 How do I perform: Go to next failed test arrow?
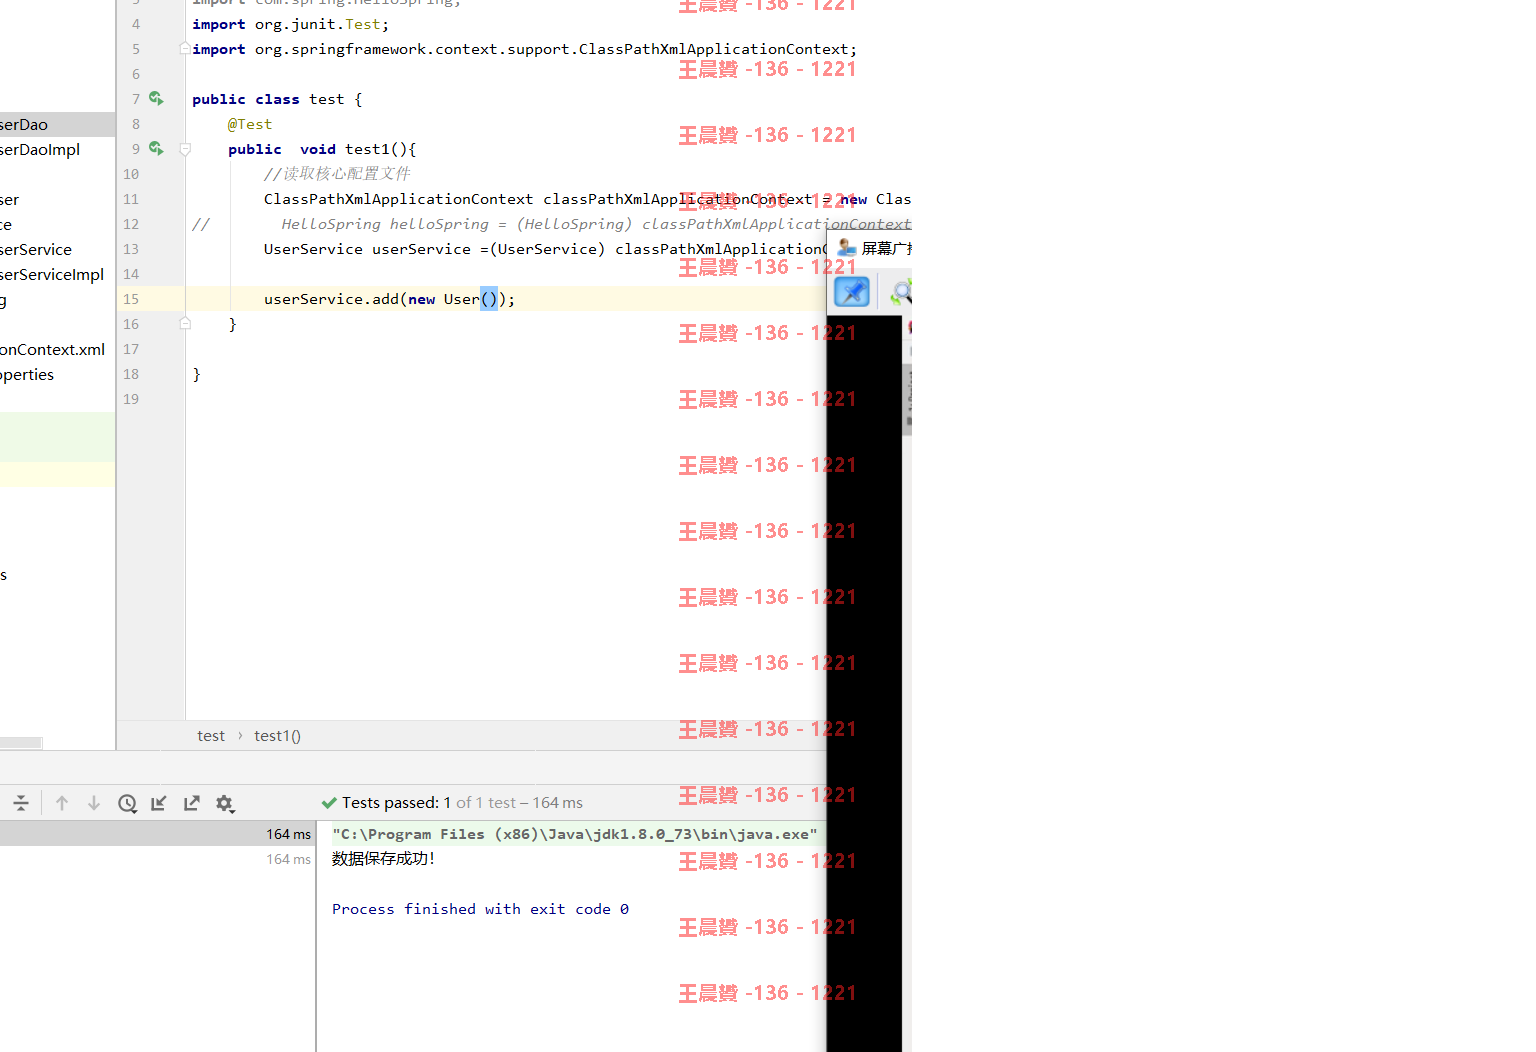point(94,803)
